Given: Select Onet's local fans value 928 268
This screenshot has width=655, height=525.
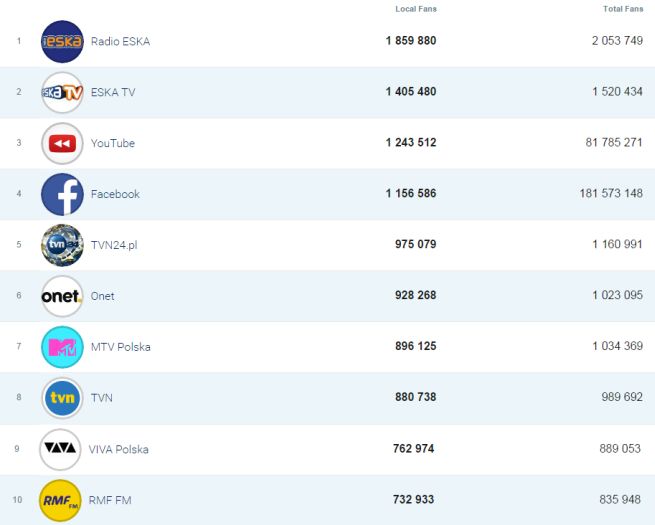Looking at the screenshot, I should pyautogui.click(x=410, y=296).
